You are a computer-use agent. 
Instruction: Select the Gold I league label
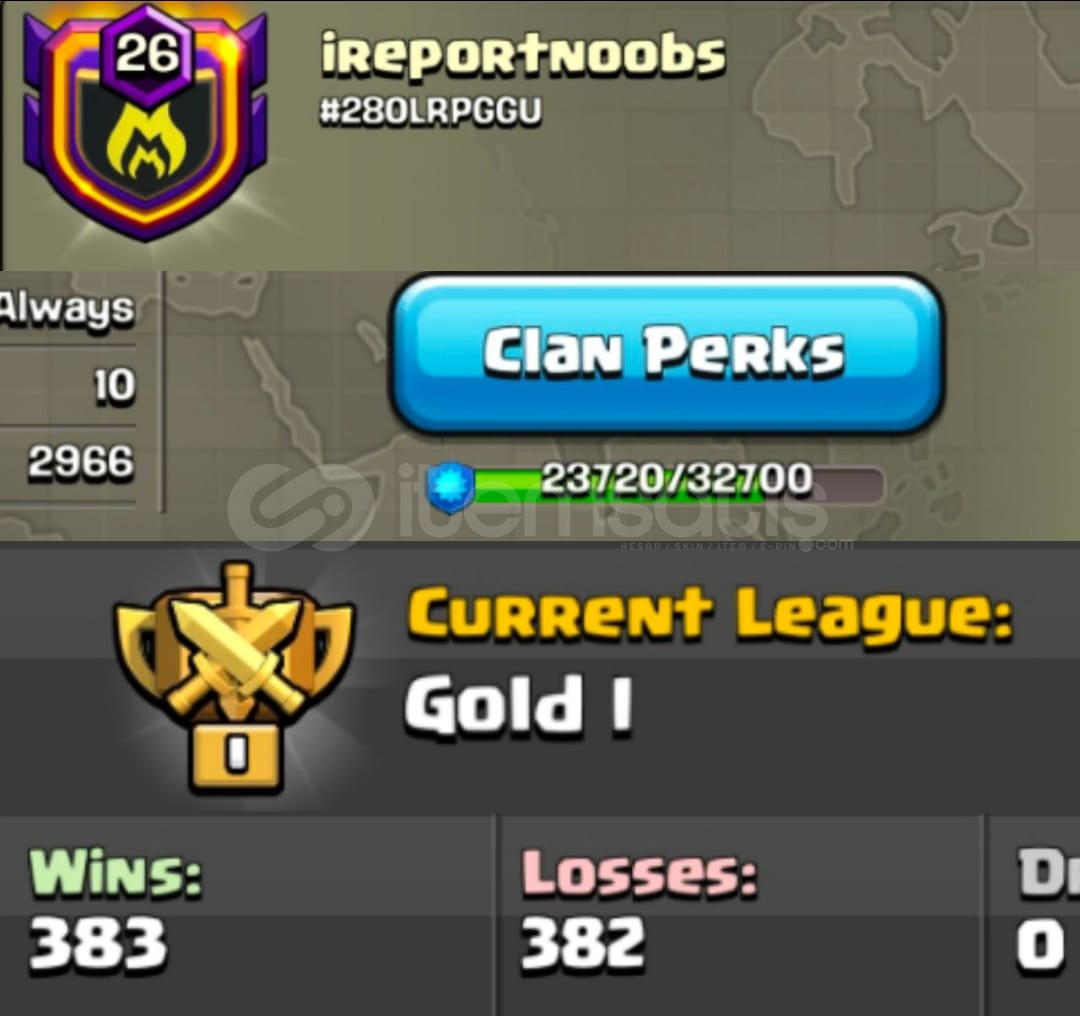[x=519, y=705]
